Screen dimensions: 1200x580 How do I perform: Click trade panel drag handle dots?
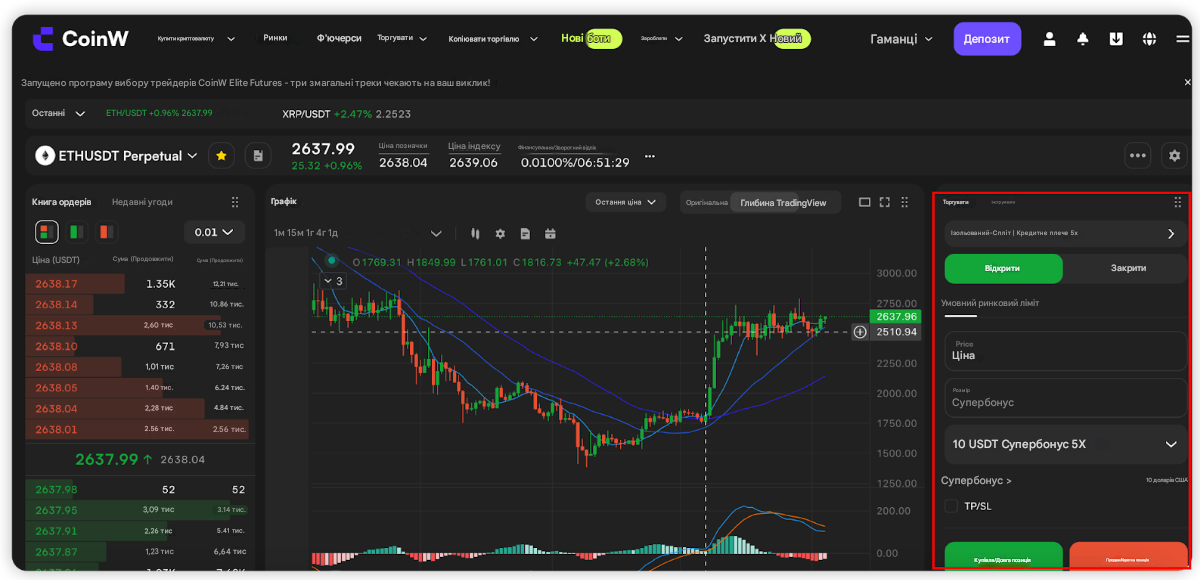(1177, 202)
